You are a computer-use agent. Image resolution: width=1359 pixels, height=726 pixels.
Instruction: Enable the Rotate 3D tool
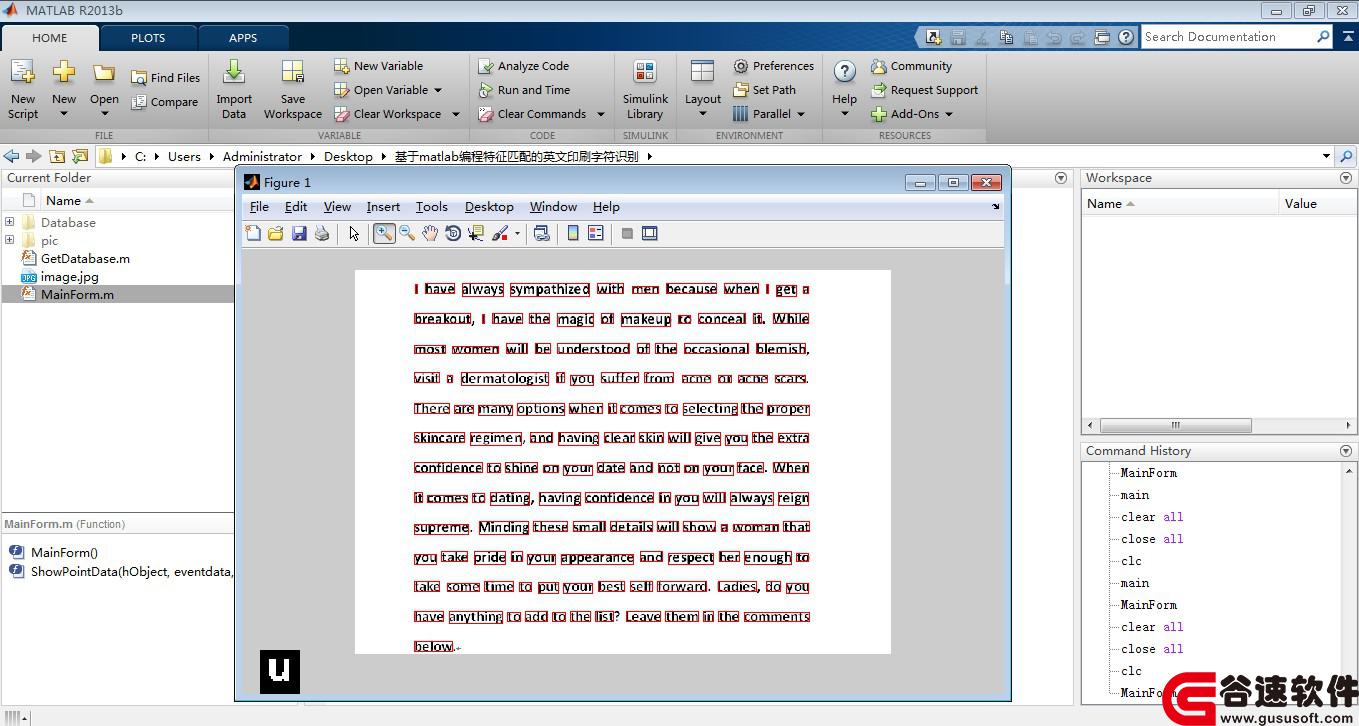click(453, 233)
